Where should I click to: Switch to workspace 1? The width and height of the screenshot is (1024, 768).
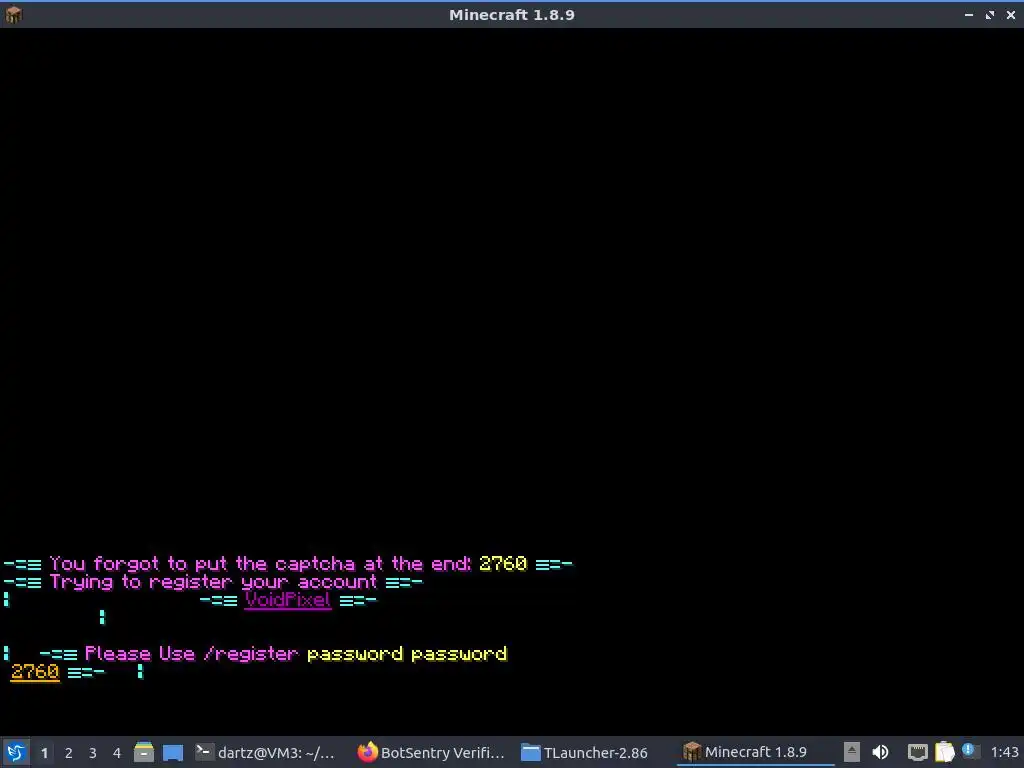click(44, 753)
